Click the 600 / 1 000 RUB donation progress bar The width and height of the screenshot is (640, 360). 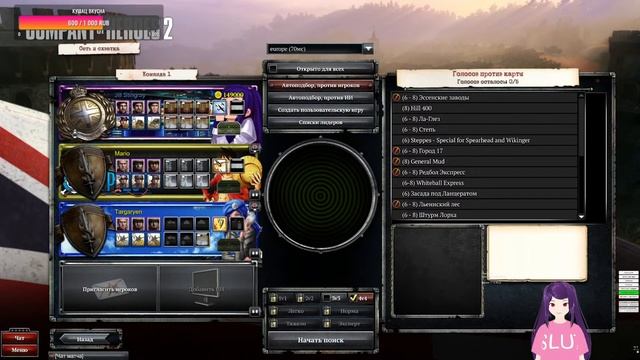[x=89, y=23]
